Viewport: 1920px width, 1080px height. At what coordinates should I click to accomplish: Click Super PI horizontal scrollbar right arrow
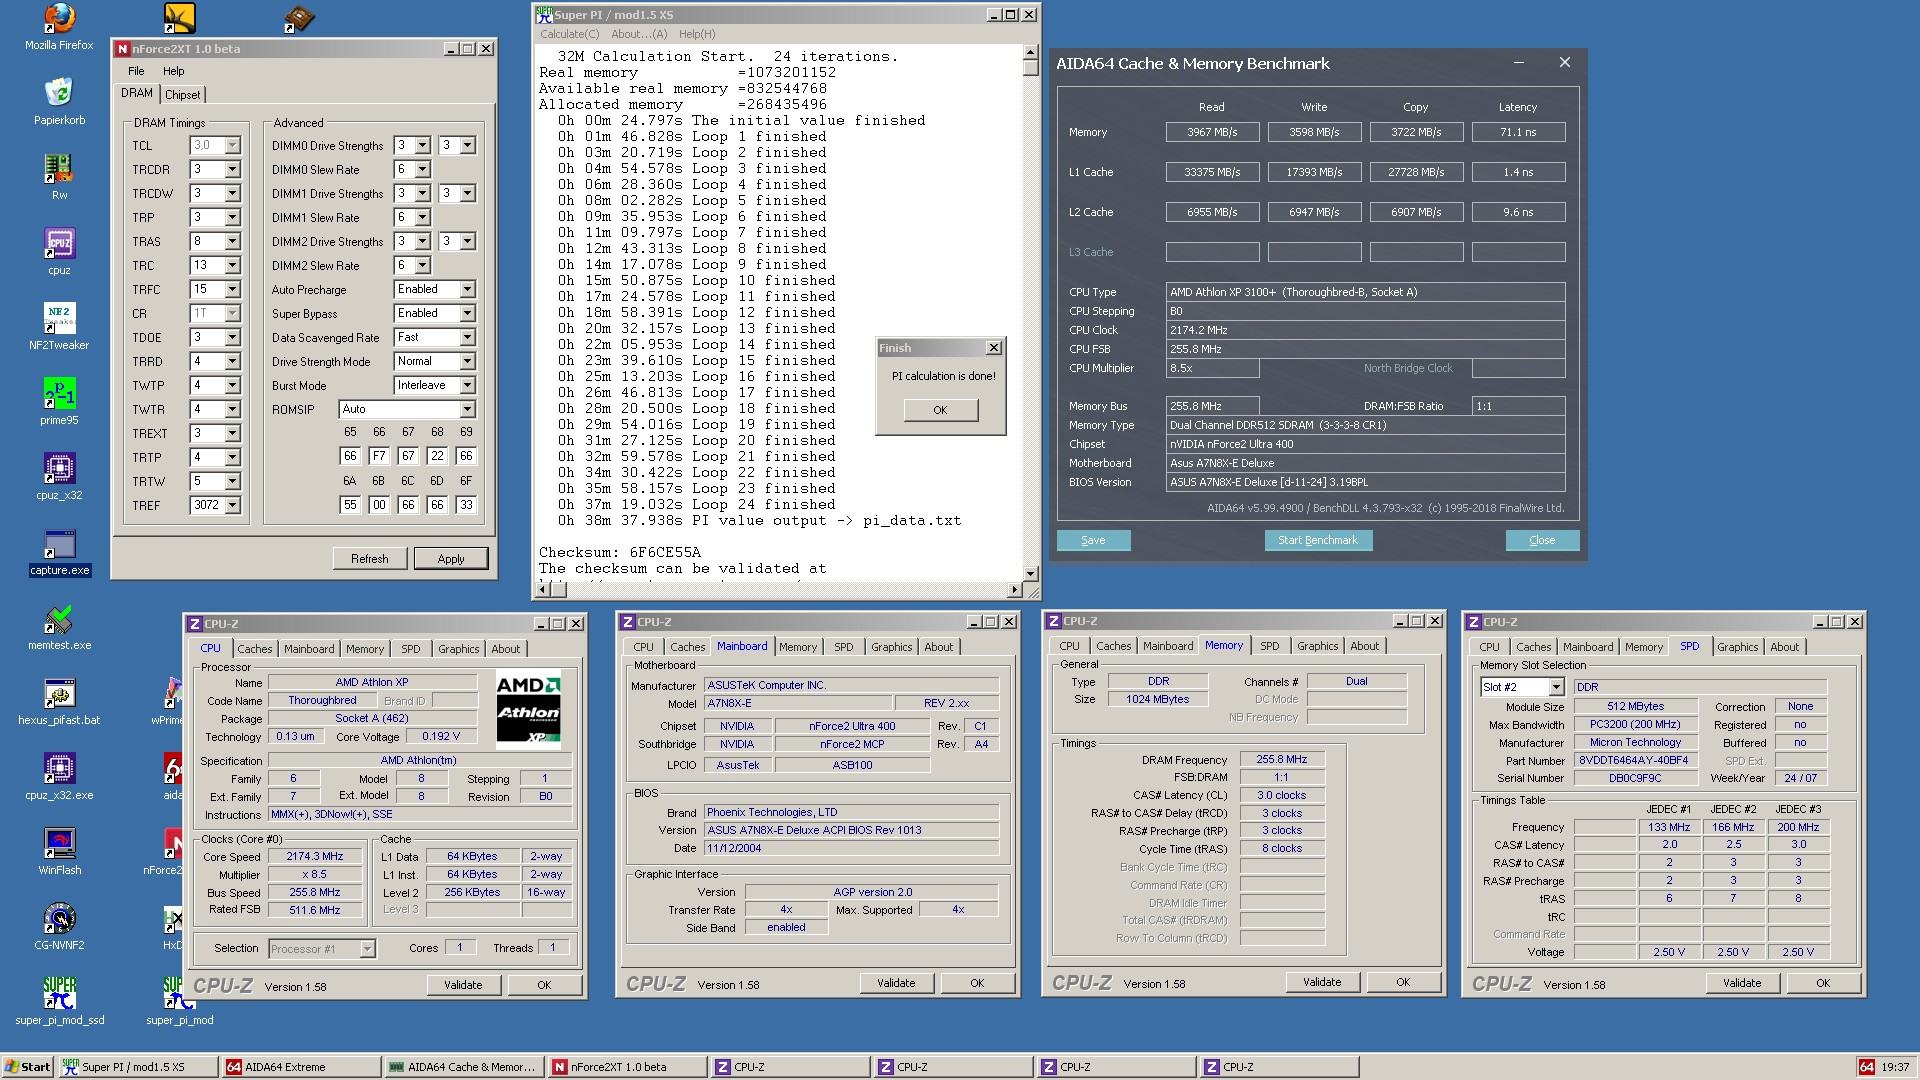1015,589
